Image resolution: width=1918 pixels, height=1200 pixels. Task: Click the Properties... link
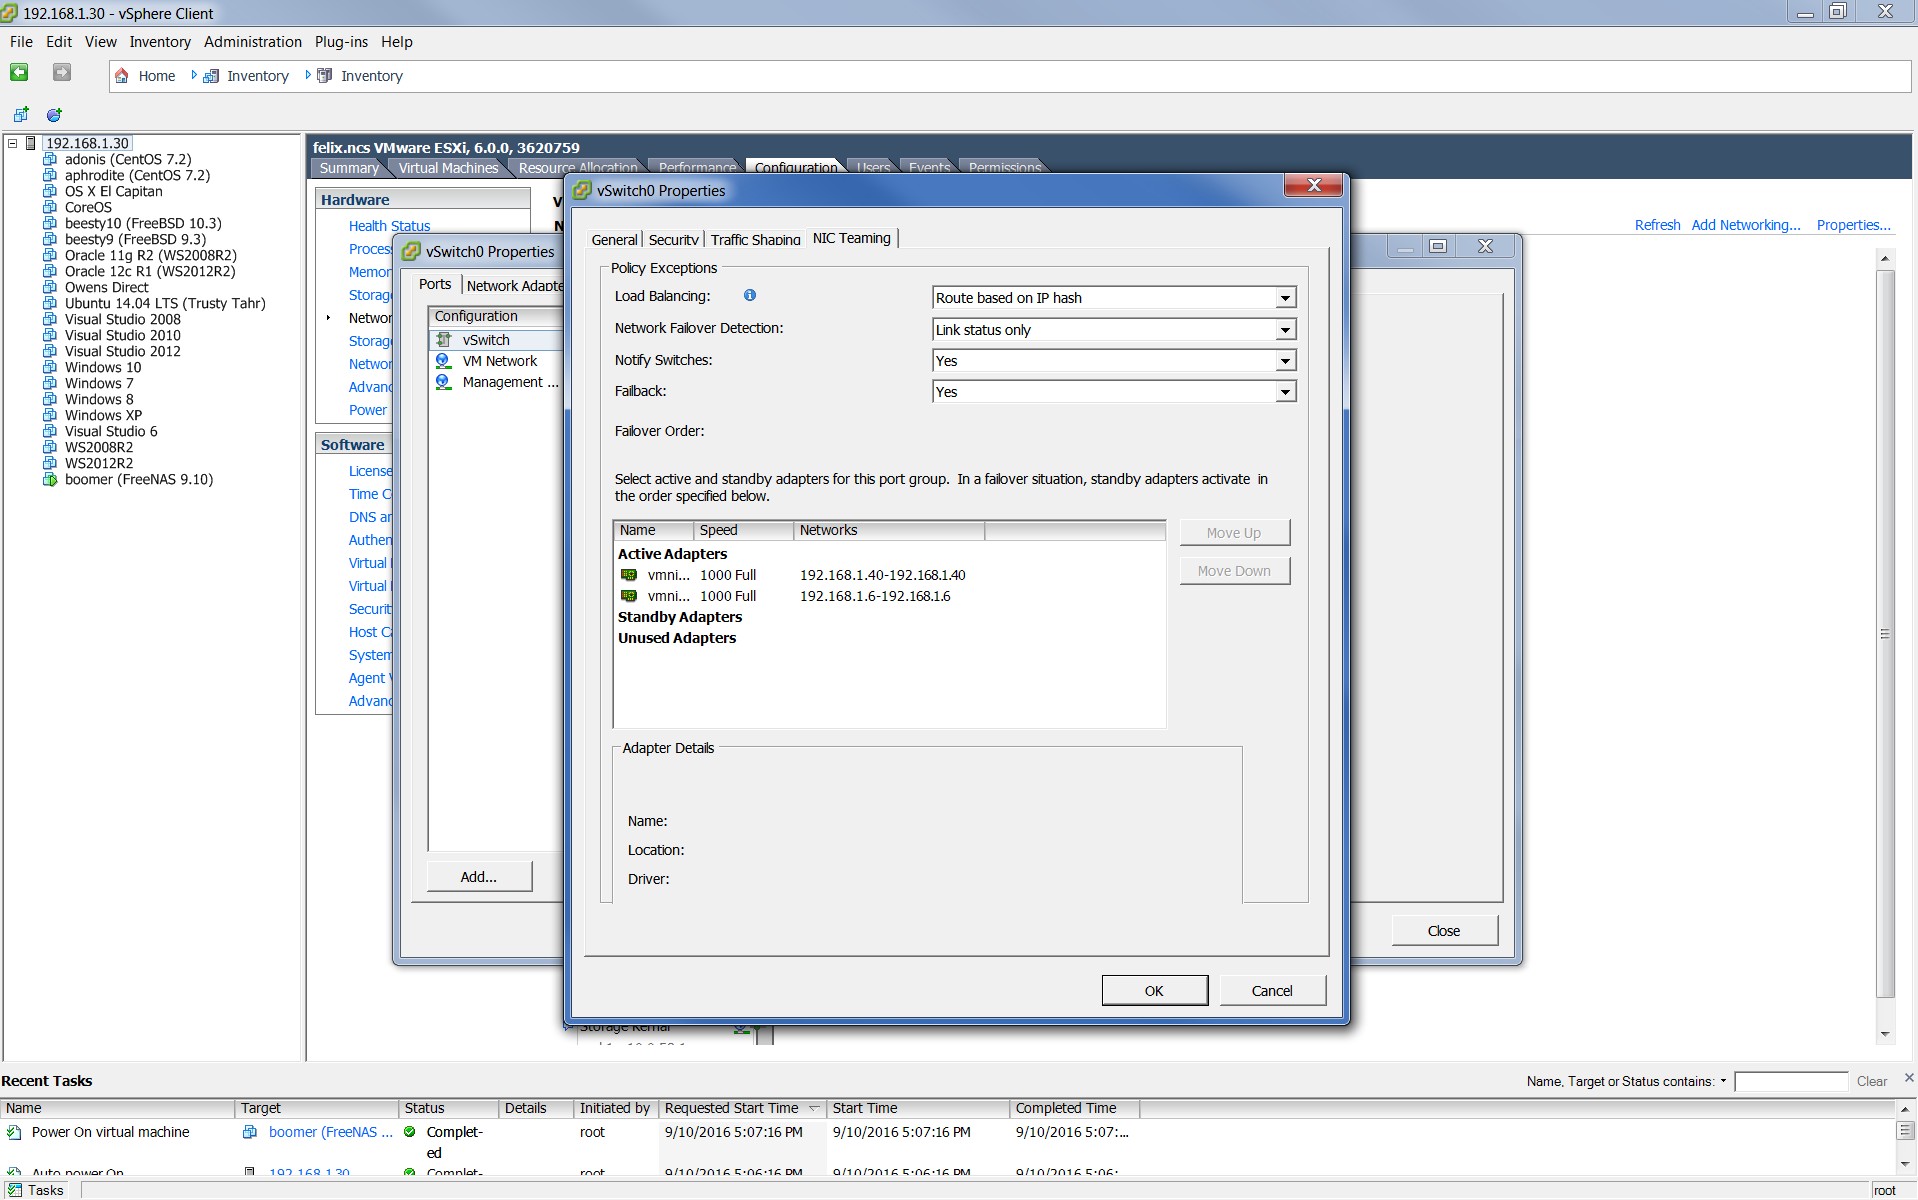point(1854,225)
